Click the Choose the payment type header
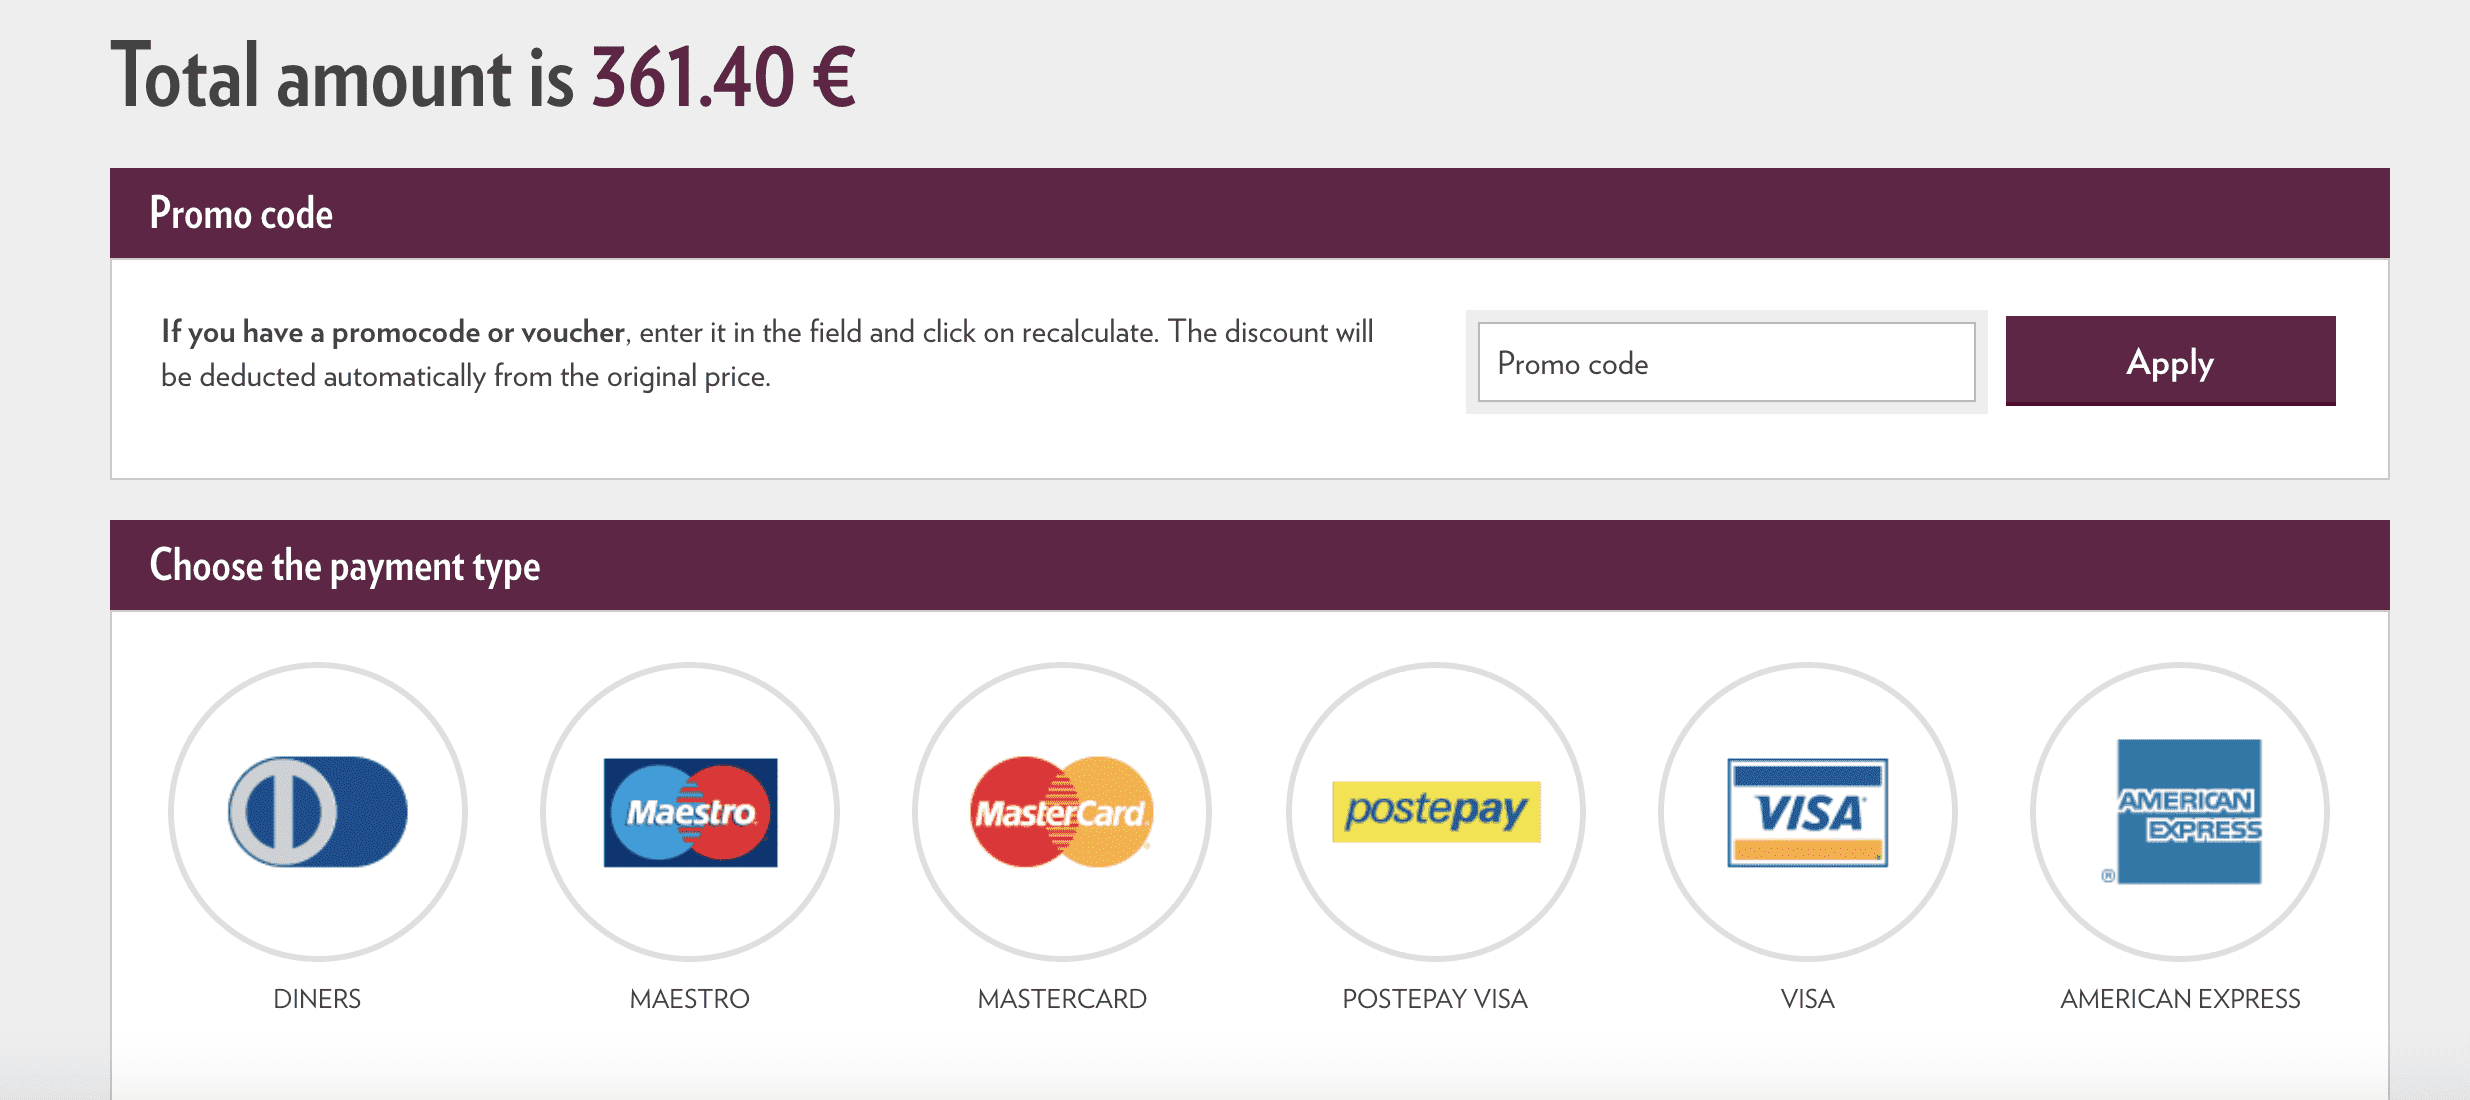Screen dimensions: 2470x1100 pos(345,566)
